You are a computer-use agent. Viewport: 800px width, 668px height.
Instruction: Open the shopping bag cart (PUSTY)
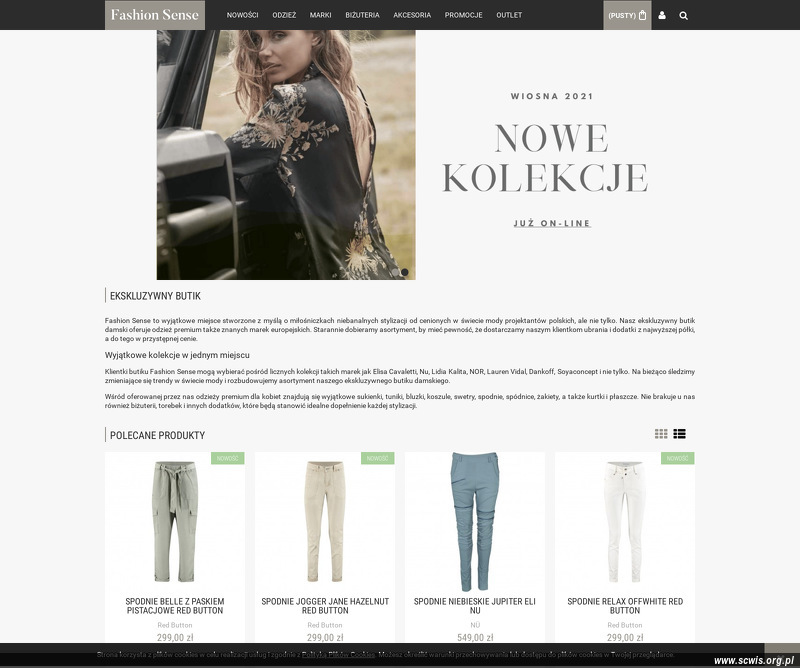tap(627, 15)
